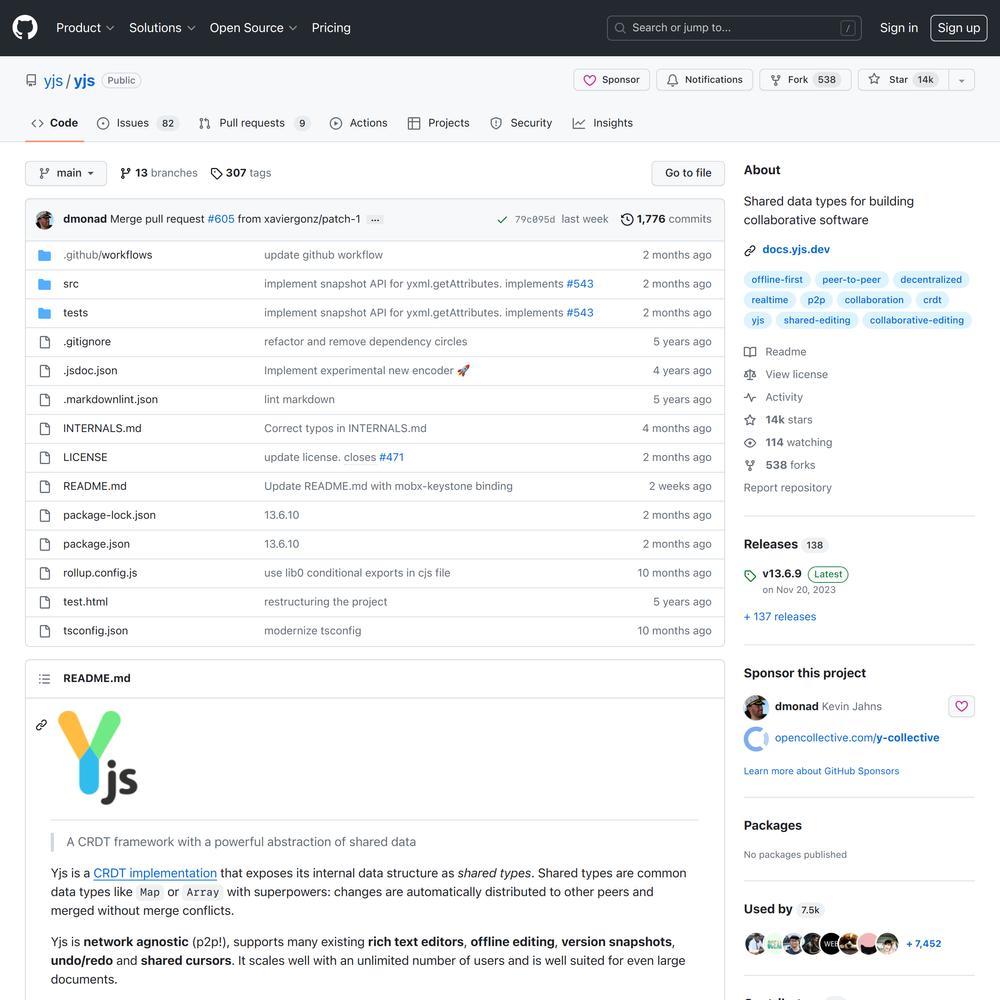Image resolution: width=1000 pixels, height=1000 pixels.
Task: Follow the CRDT implementation link
Action: point(155,873)
